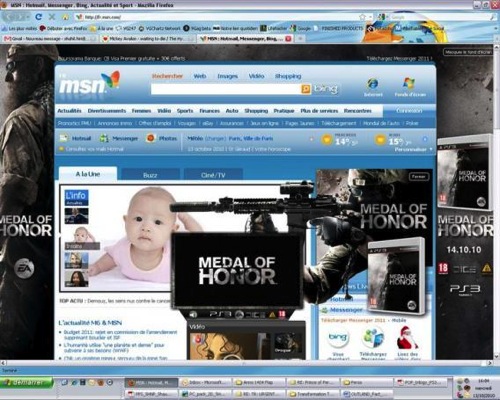Open the address bar history dropdown
This screenshot has width=500, height=400.
tap(371, 17)
